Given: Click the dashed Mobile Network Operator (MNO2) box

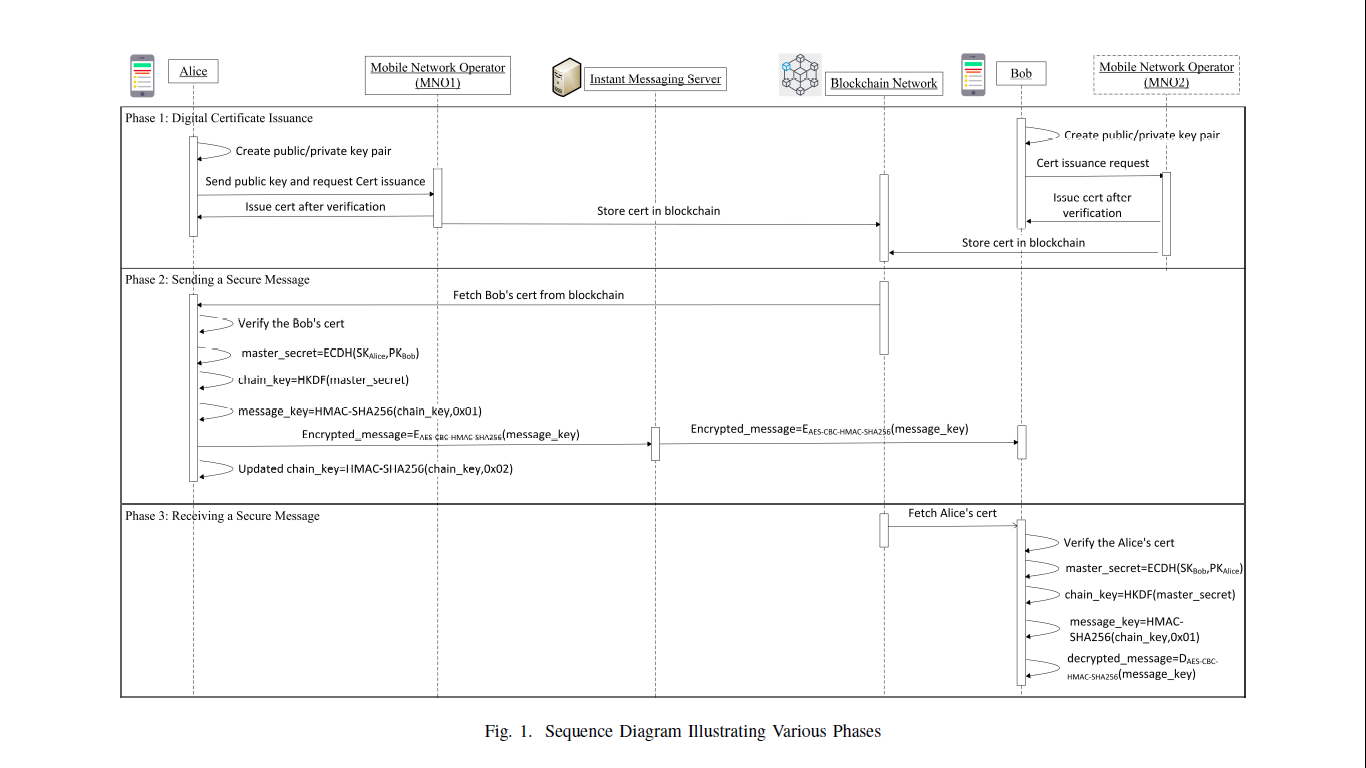Looking at the screenshot, I should point(1166,75).
